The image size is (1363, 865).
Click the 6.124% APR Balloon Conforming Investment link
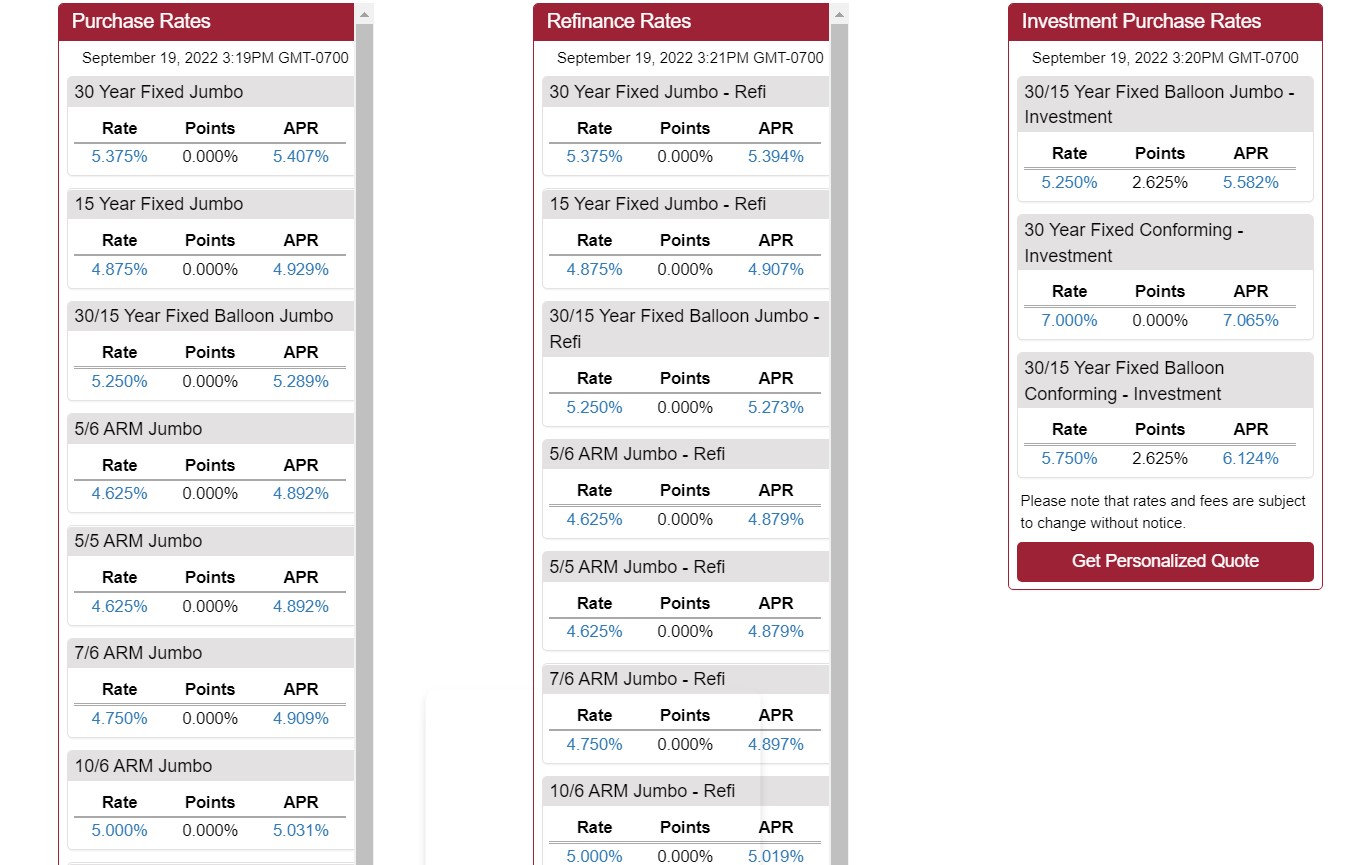(x=1250, y=459)
